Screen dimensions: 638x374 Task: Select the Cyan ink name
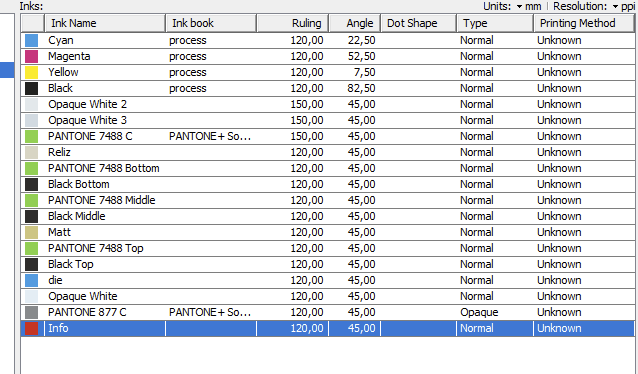61,40
